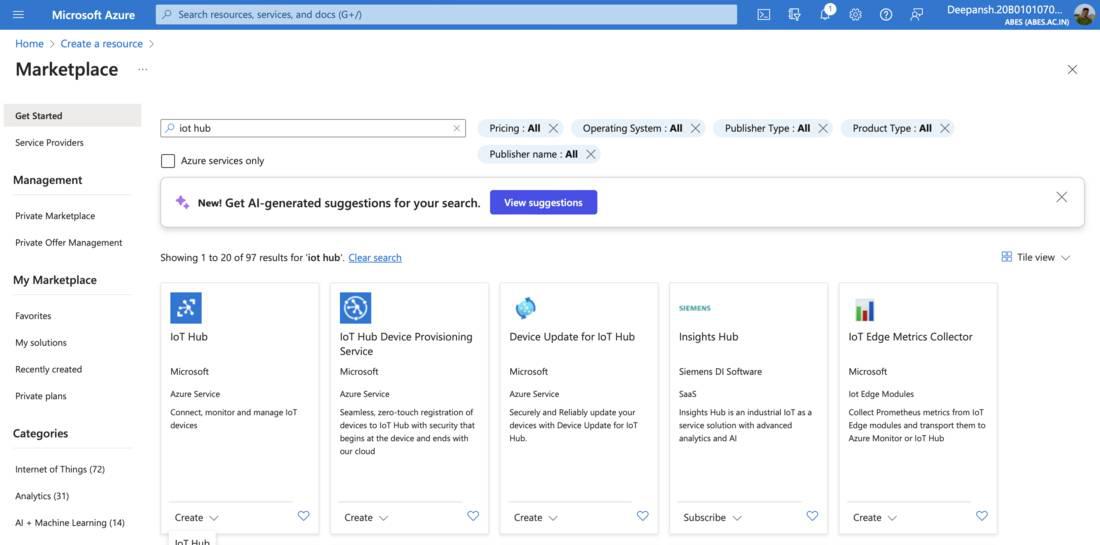Select Service Providers in the sidebar
1100x545 pixels.
(50, 143)
